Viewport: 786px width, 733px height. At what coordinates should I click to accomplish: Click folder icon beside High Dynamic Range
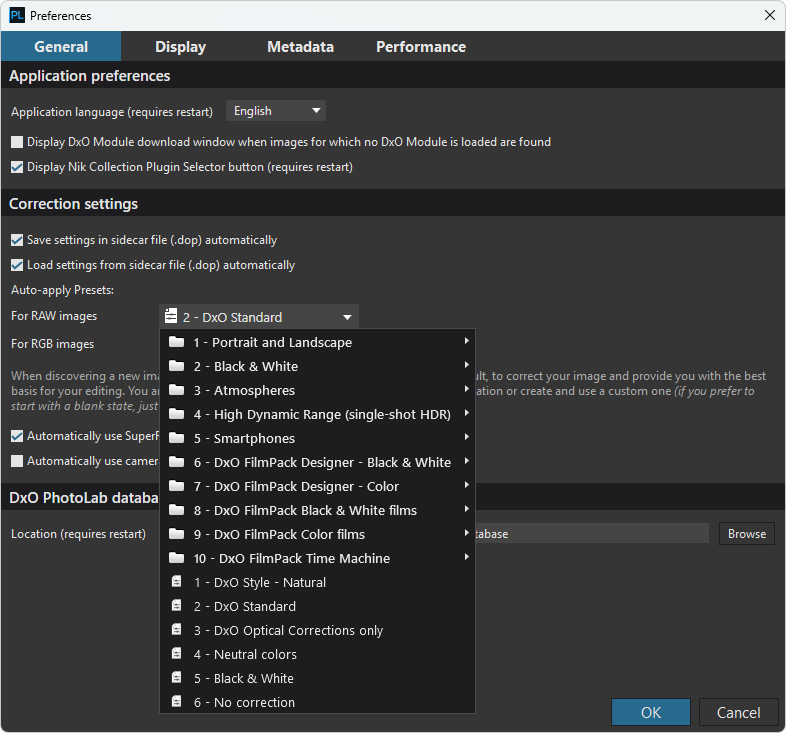click(176, 414)
